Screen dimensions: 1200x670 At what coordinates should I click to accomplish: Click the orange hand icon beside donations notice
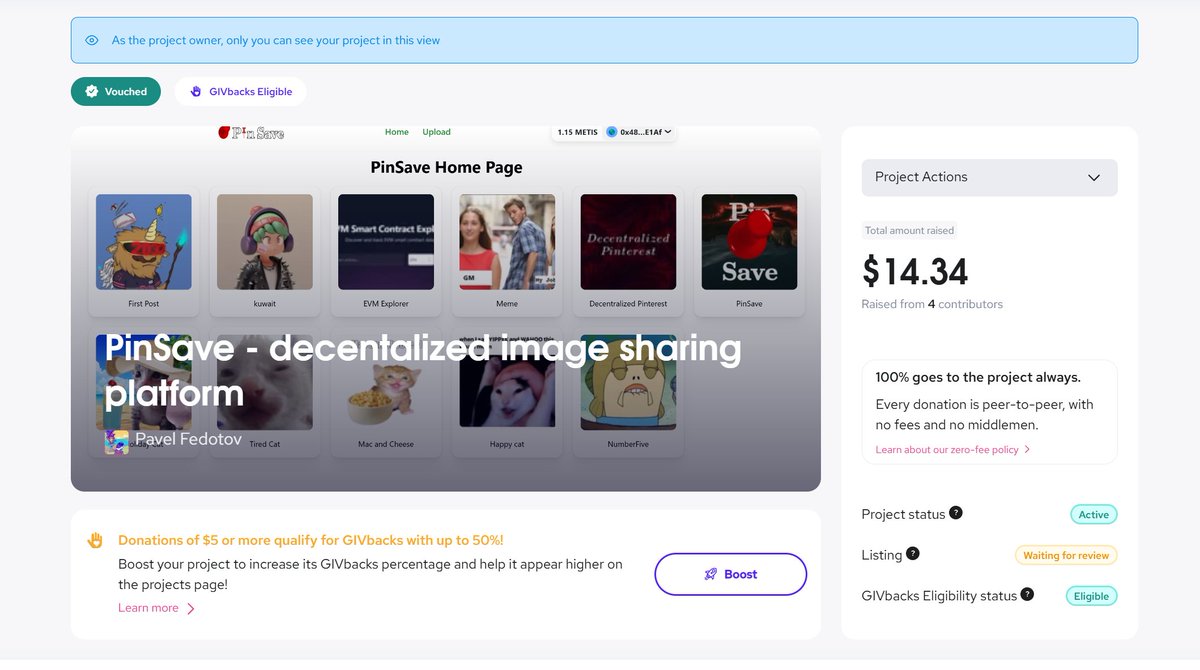[96, 540]
